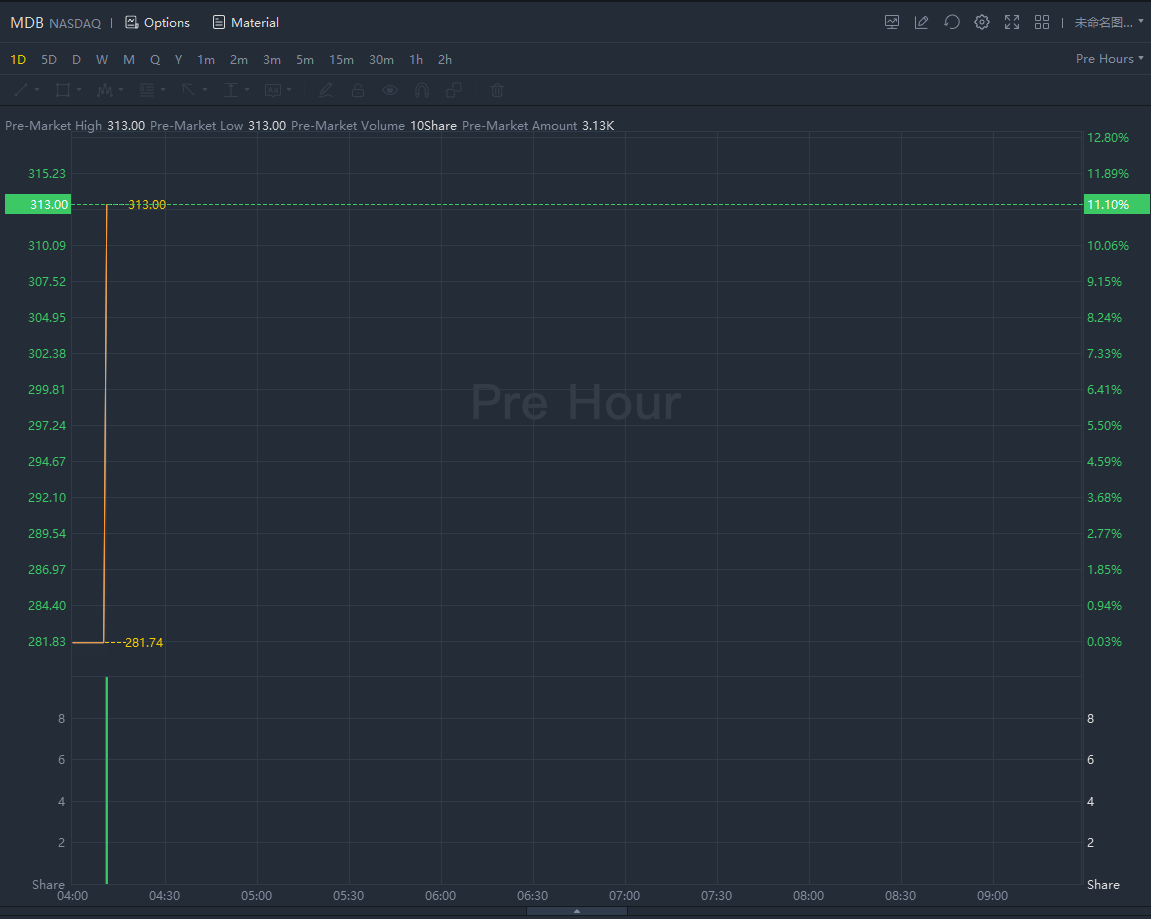The width and height of the screenshot is (1151, 919).
Task: Click the 313.00 high price label on chart
Action: pyautogui.click(x=147, y=205)
